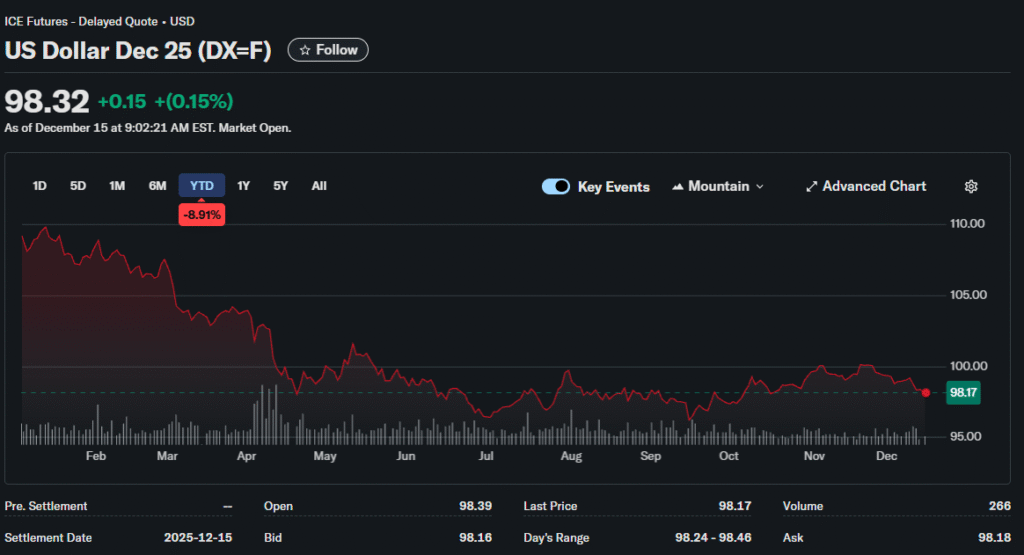
Task: Select the YTD time range
Action: (x=202, y=186)
